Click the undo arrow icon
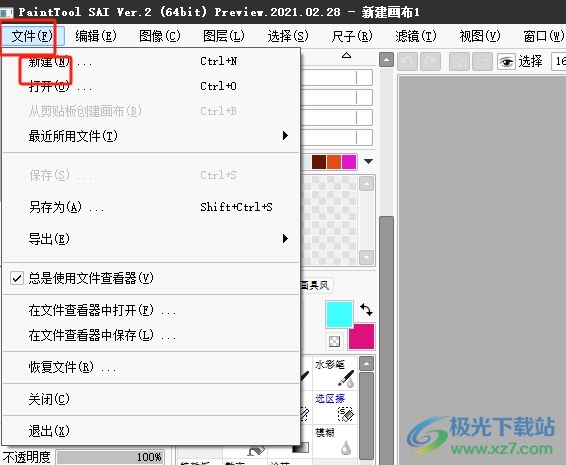The image size is (566, 465). (407, 61)
